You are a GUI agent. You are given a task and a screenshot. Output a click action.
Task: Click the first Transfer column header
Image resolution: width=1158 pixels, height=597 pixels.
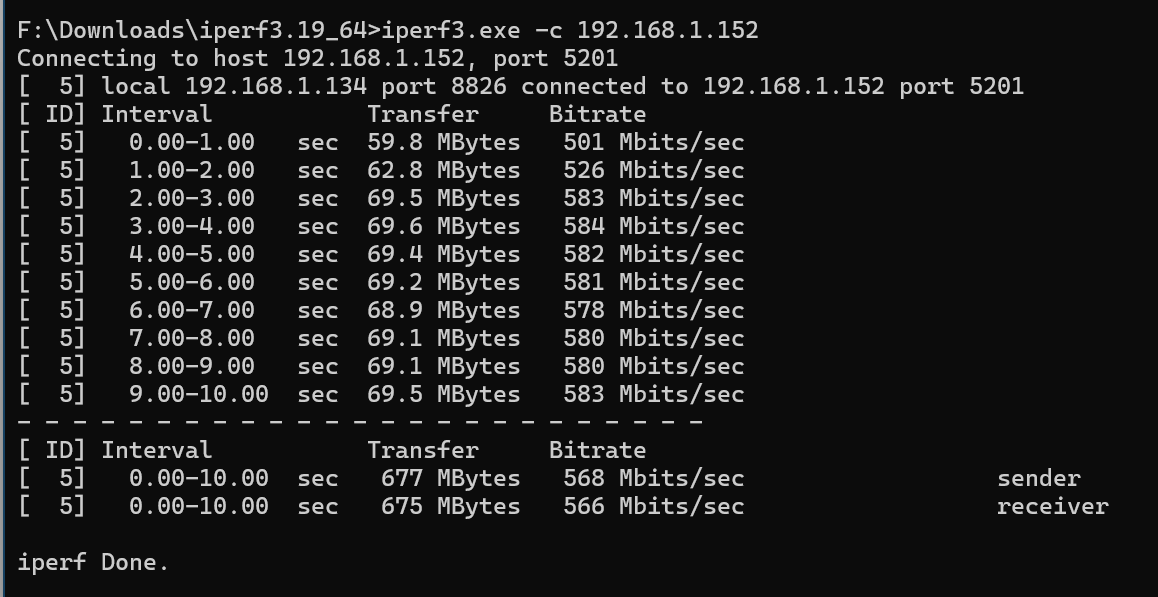coord(423,115)
